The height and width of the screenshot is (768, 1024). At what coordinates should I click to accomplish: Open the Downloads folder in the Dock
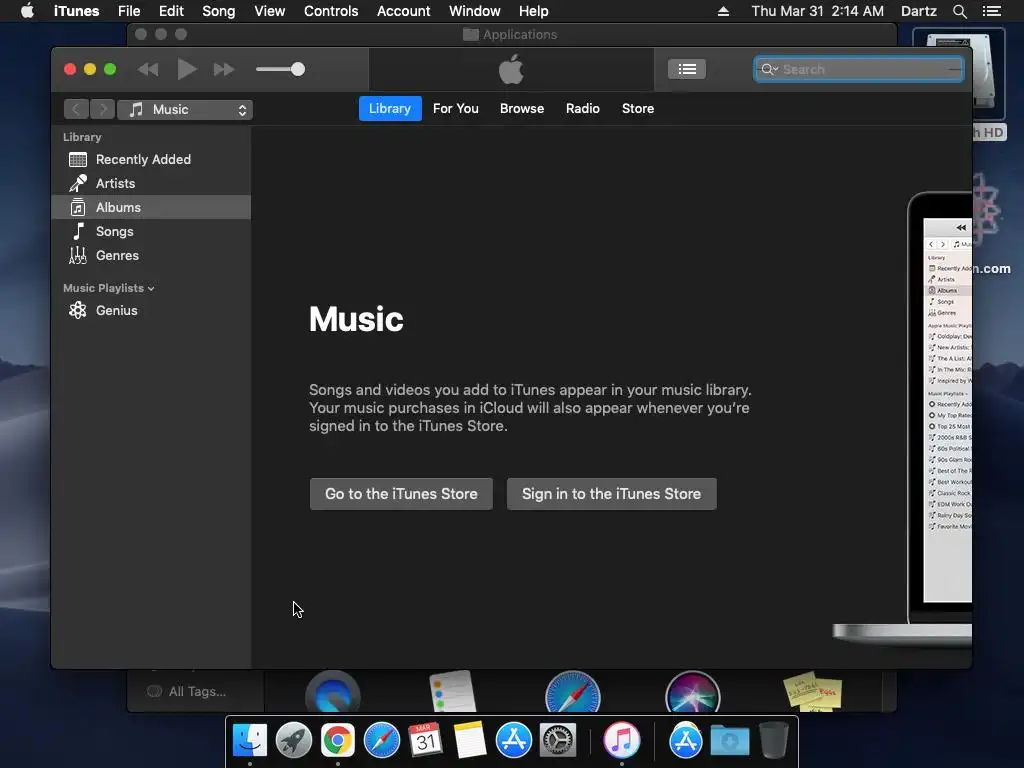[x=730, y=740]
